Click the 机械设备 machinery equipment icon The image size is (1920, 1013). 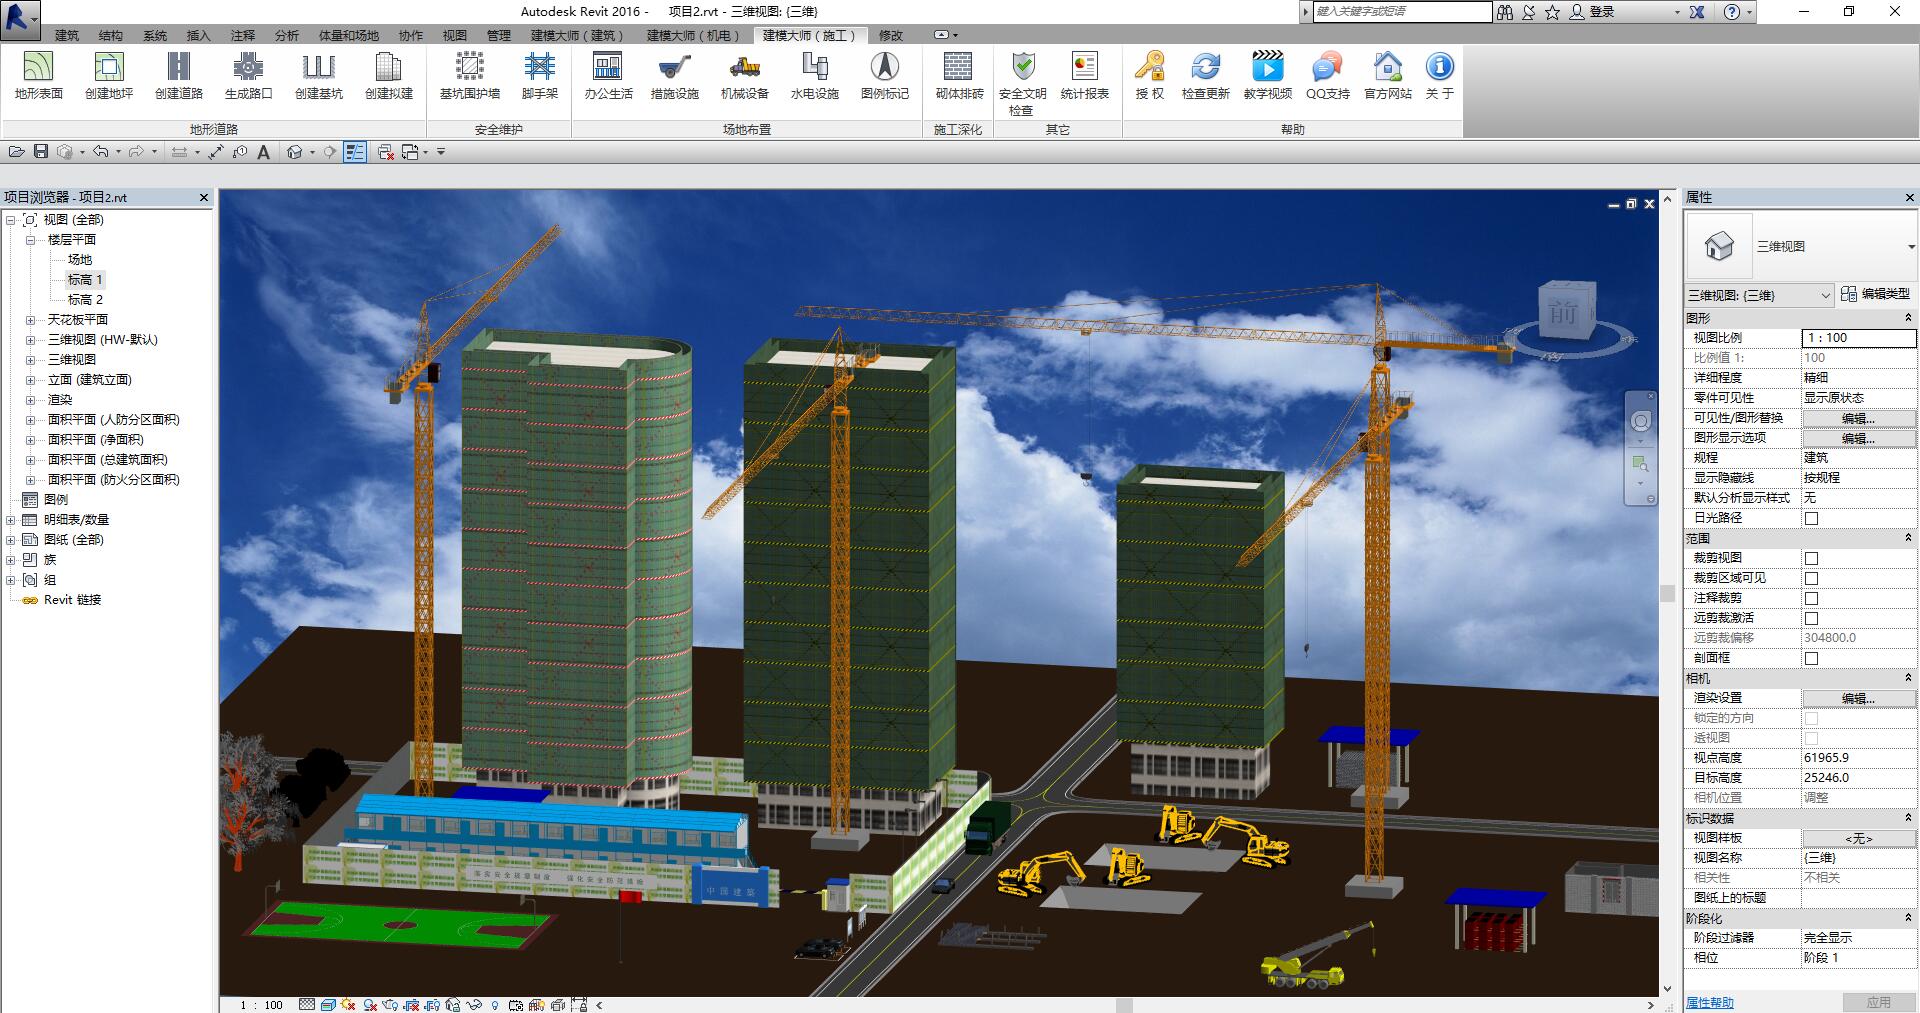click(x=744, y=76)
